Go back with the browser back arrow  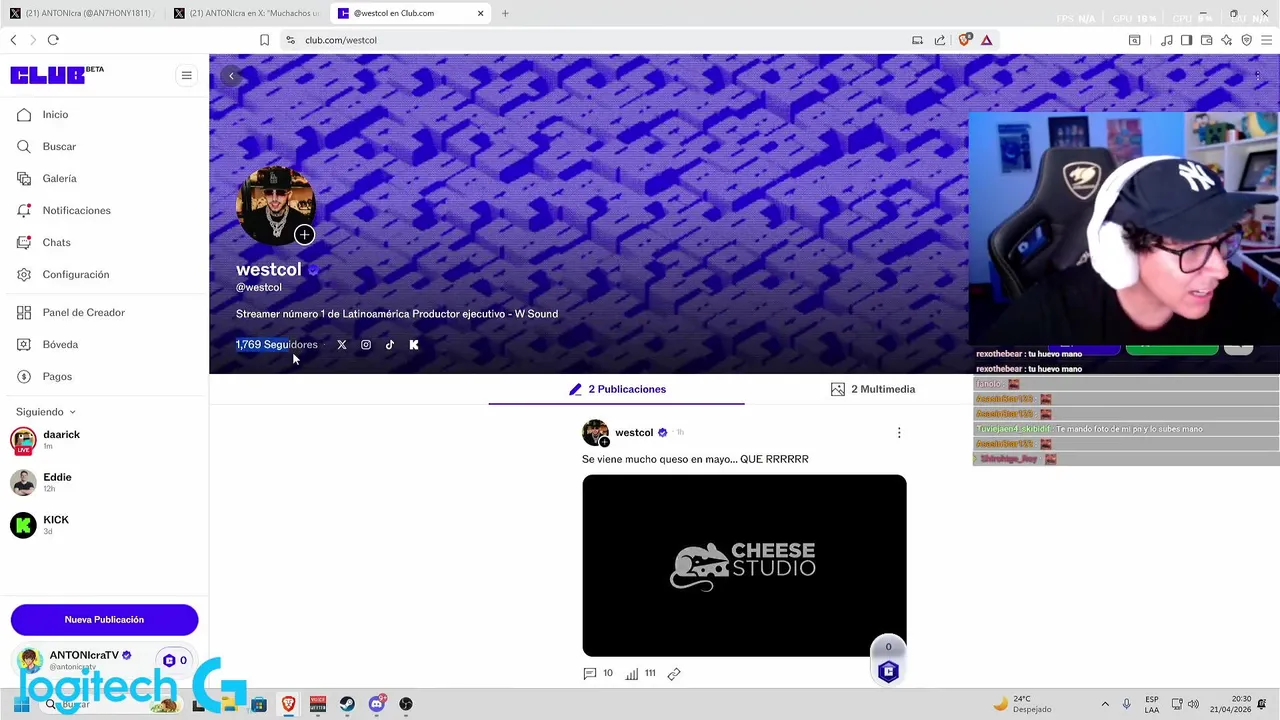tap(13, 40)
